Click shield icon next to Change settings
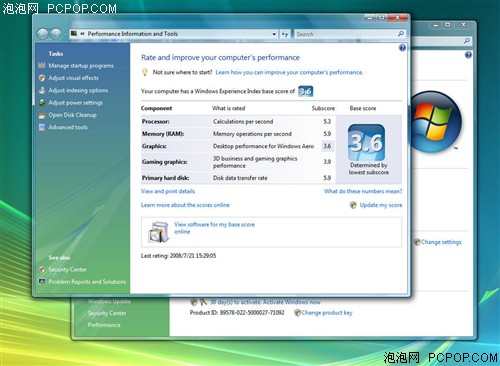500x366 pixels. [417, 242]
